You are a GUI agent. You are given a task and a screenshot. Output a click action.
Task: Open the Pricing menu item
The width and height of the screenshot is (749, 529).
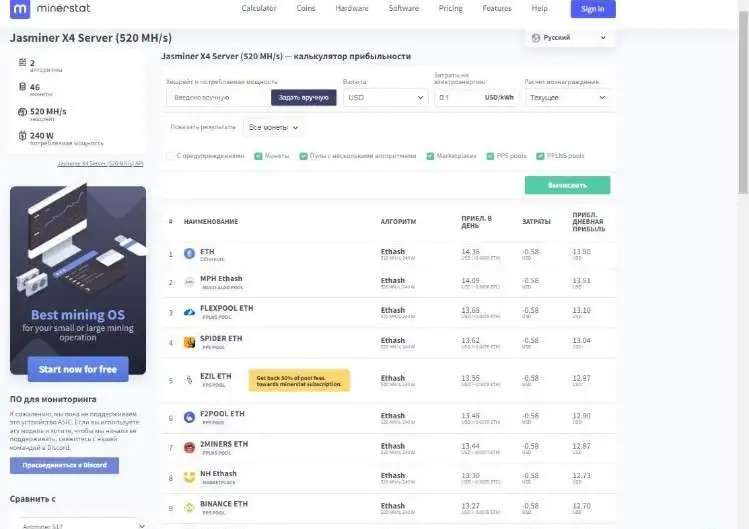point(450,9)
